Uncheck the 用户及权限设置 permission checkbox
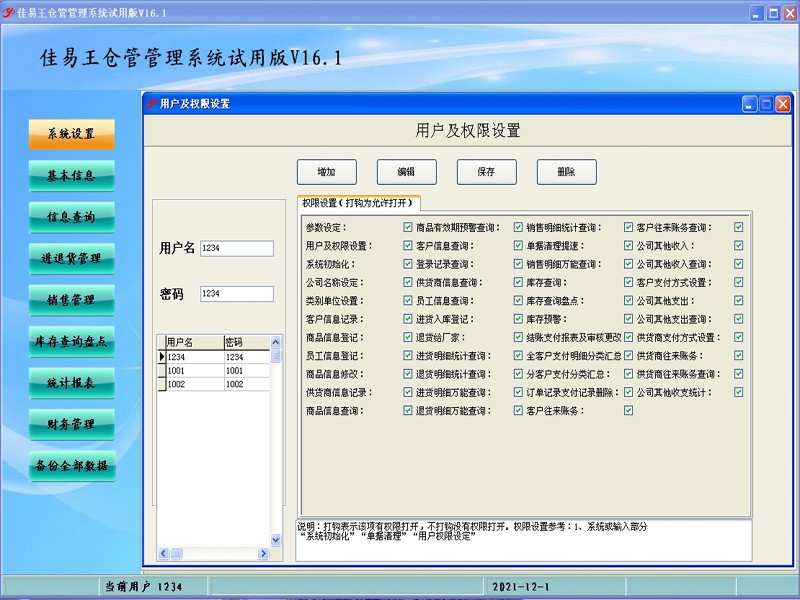This screenshot has width=800, height=600. 408,245
